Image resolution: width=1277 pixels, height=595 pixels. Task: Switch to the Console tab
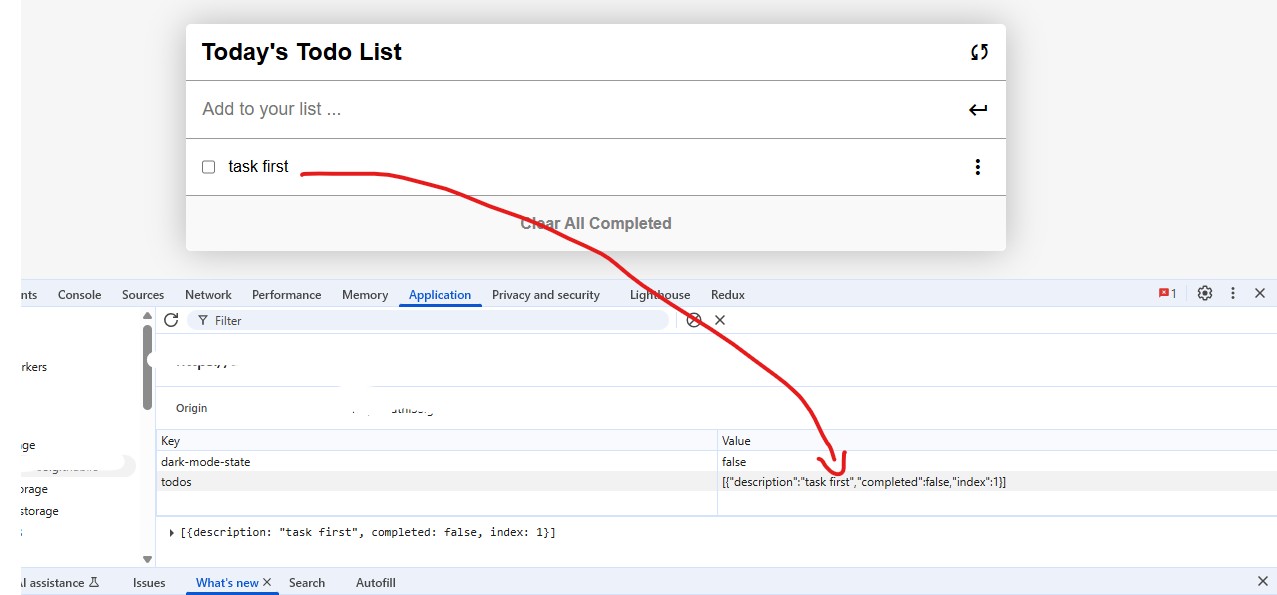pyautogui.click(x=79, y=295)
